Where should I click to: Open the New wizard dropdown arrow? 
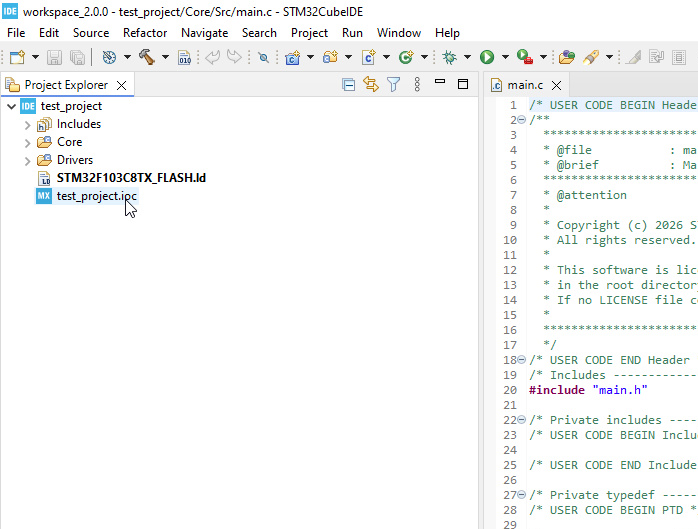(x=35, y=57)
